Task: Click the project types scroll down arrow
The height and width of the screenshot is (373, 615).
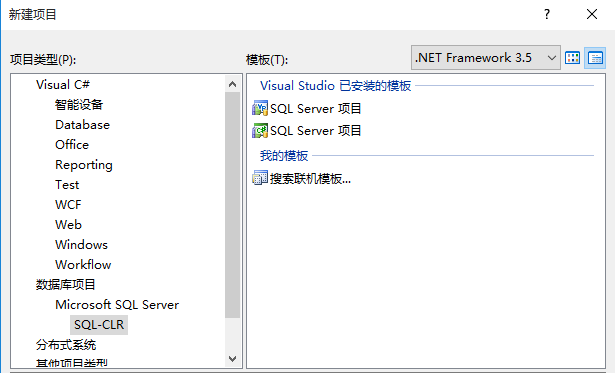Action: point(233,358)
